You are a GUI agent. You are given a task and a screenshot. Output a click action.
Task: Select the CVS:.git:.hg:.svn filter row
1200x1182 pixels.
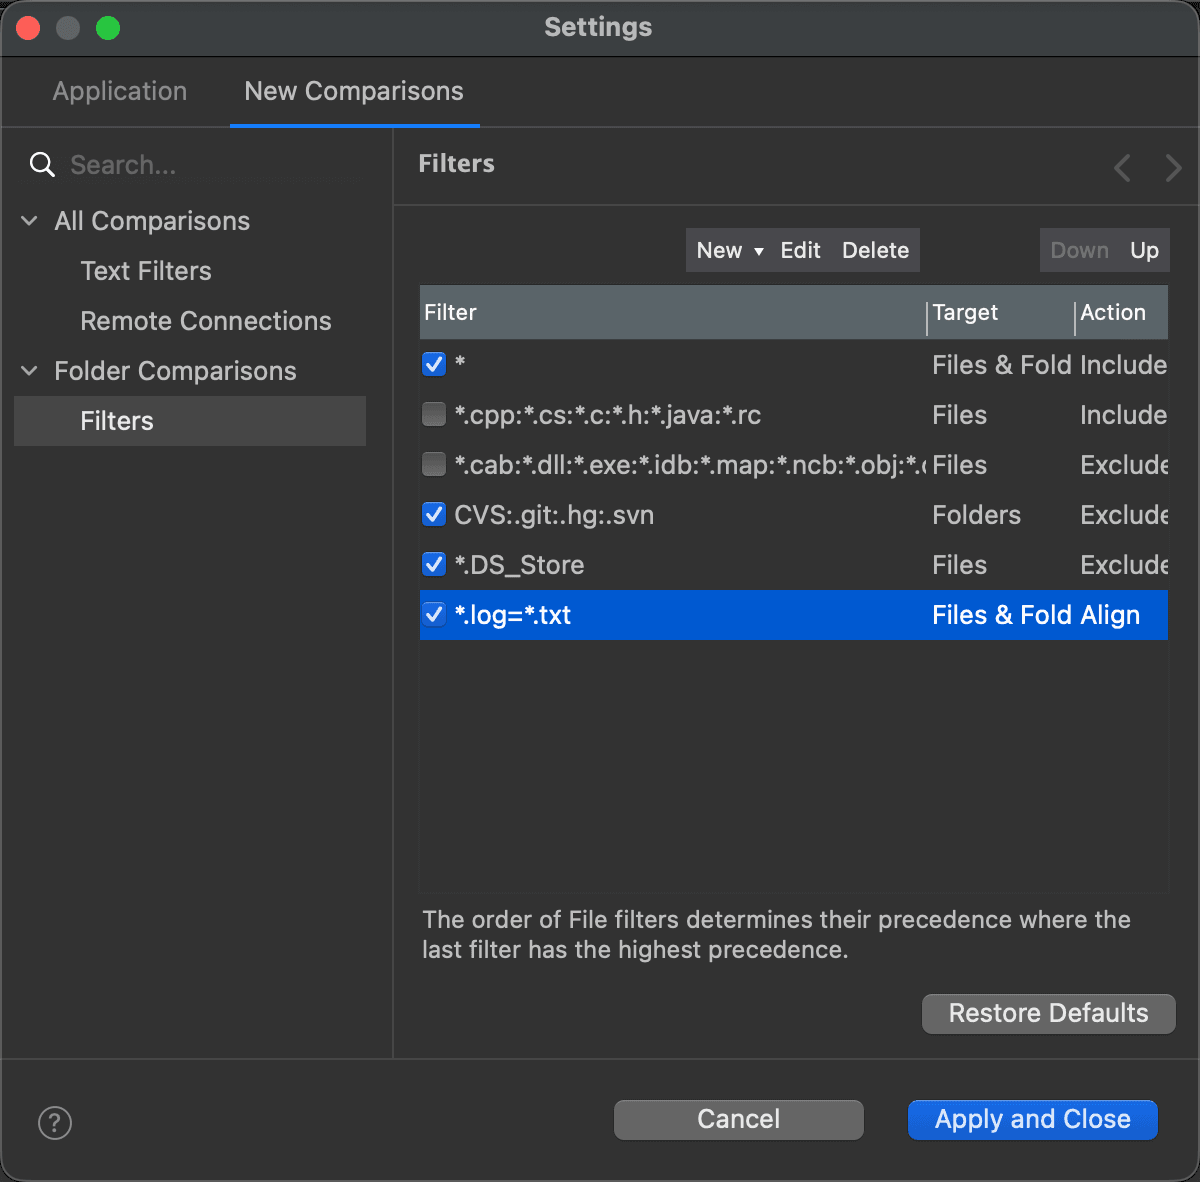[794, 514]
